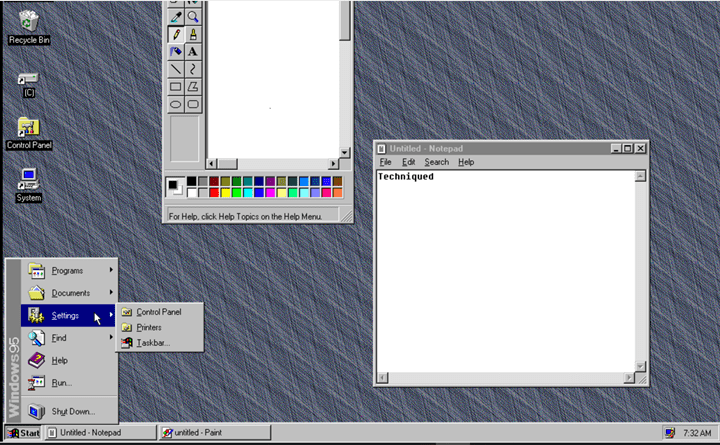
Task: Click the system tray icon beside the clock
Action: (x=670, y=433)
